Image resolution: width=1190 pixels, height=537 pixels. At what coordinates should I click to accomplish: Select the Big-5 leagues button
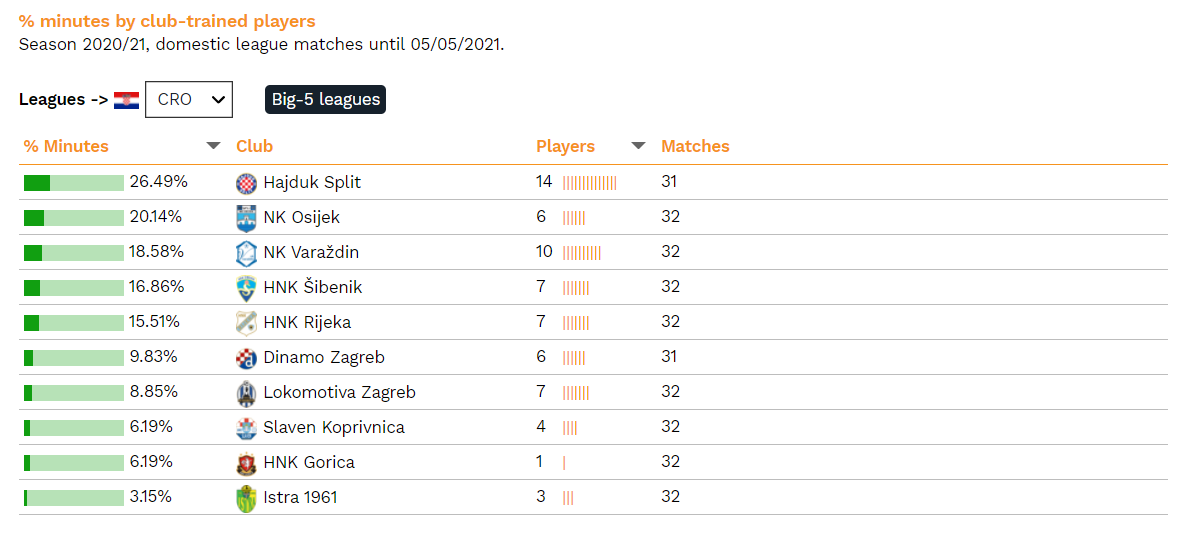(x=326, y=99)
